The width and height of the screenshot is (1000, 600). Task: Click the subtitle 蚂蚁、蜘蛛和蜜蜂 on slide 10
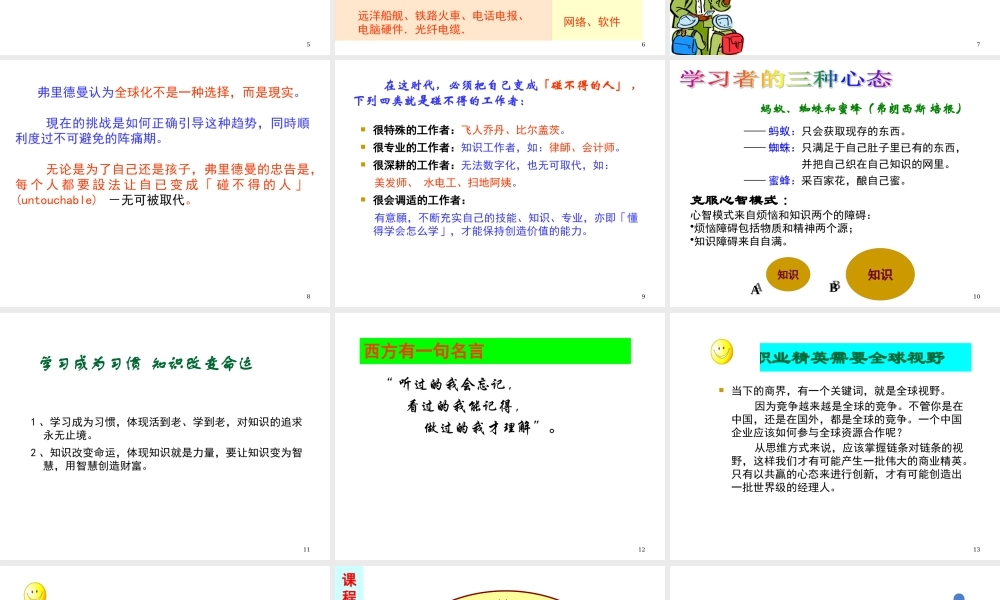861,108
